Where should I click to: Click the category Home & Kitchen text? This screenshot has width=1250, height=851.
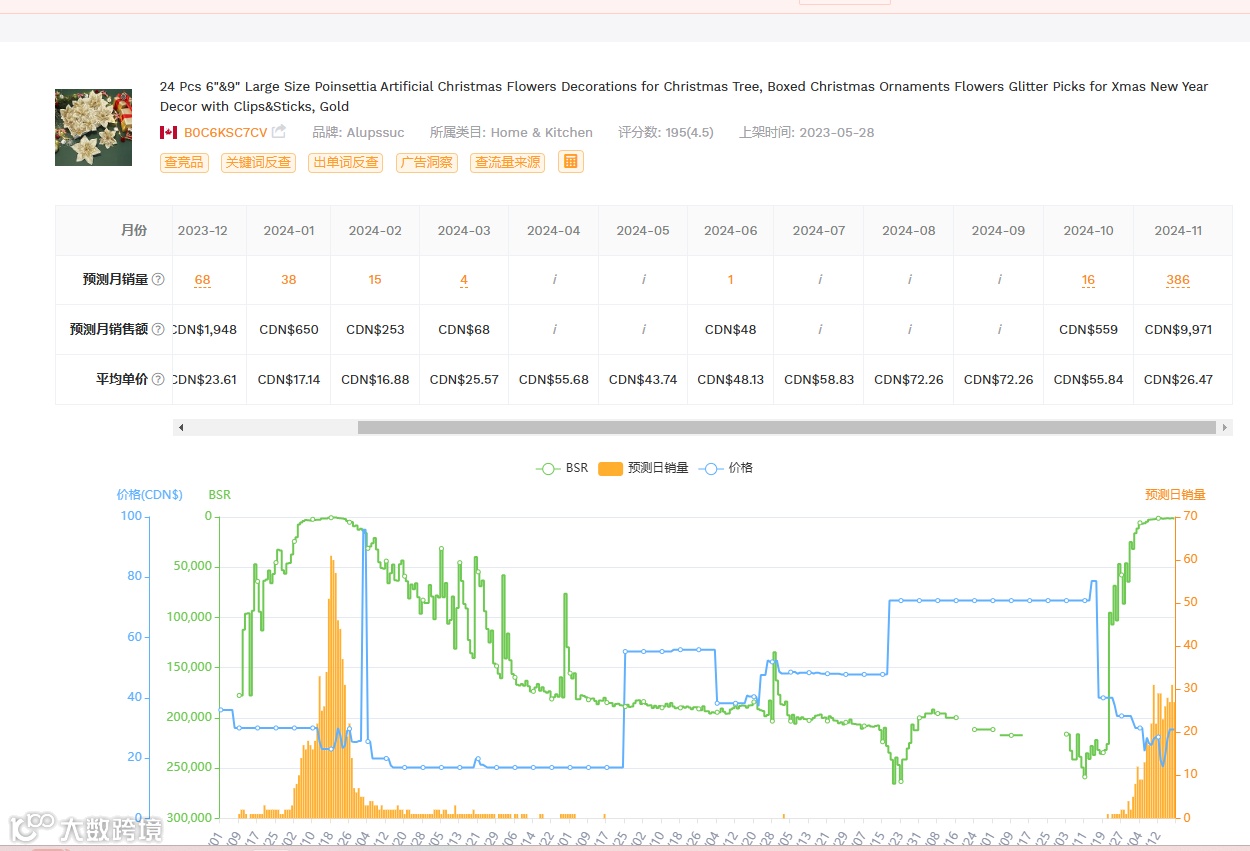541,132
